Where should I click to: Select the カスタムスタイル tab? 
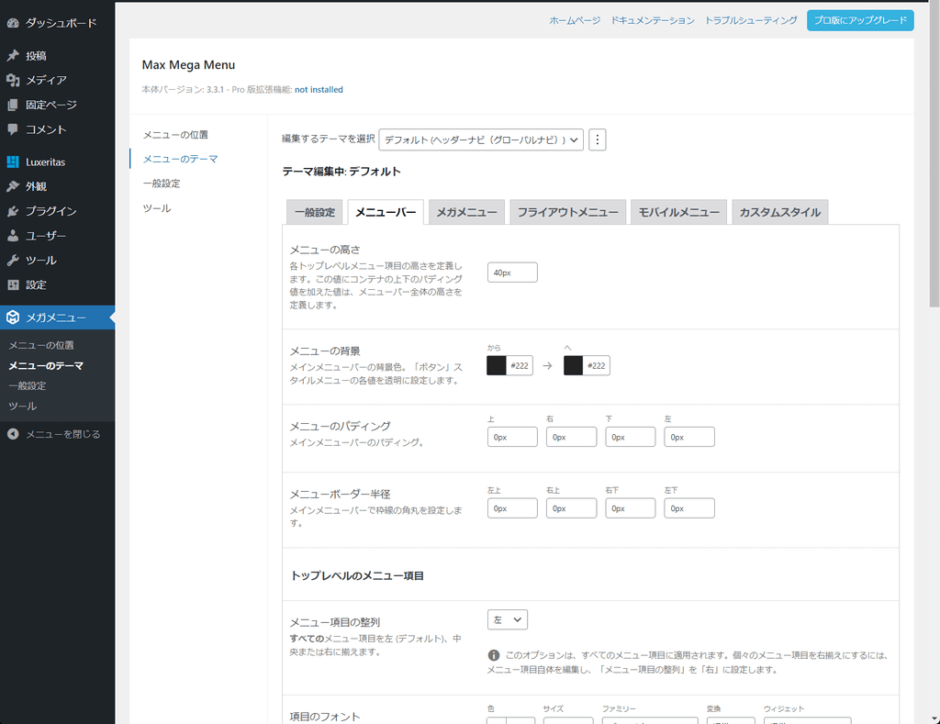(780, 212)
